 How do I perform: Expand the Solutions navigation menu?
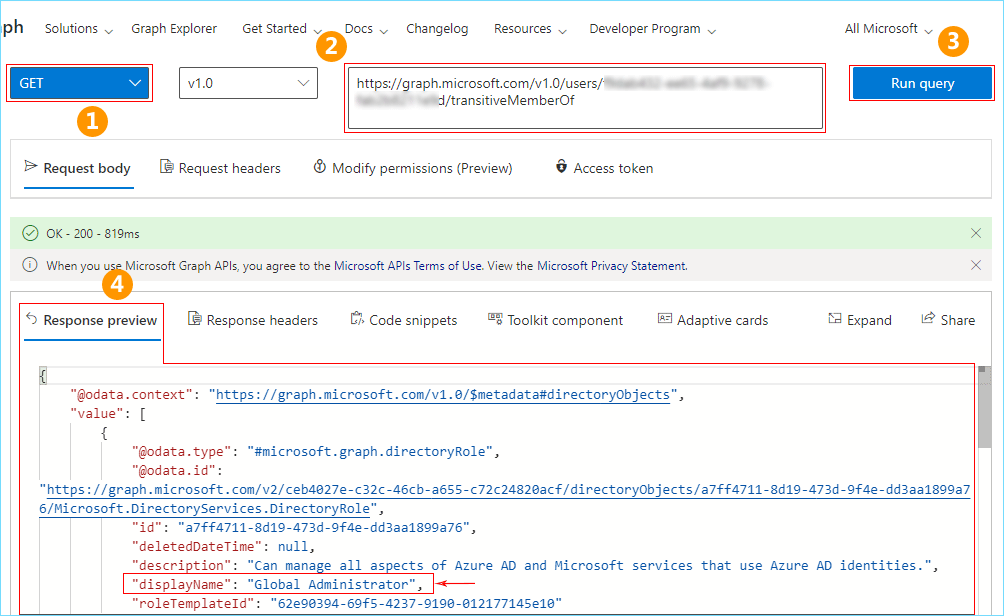[78, 29]
